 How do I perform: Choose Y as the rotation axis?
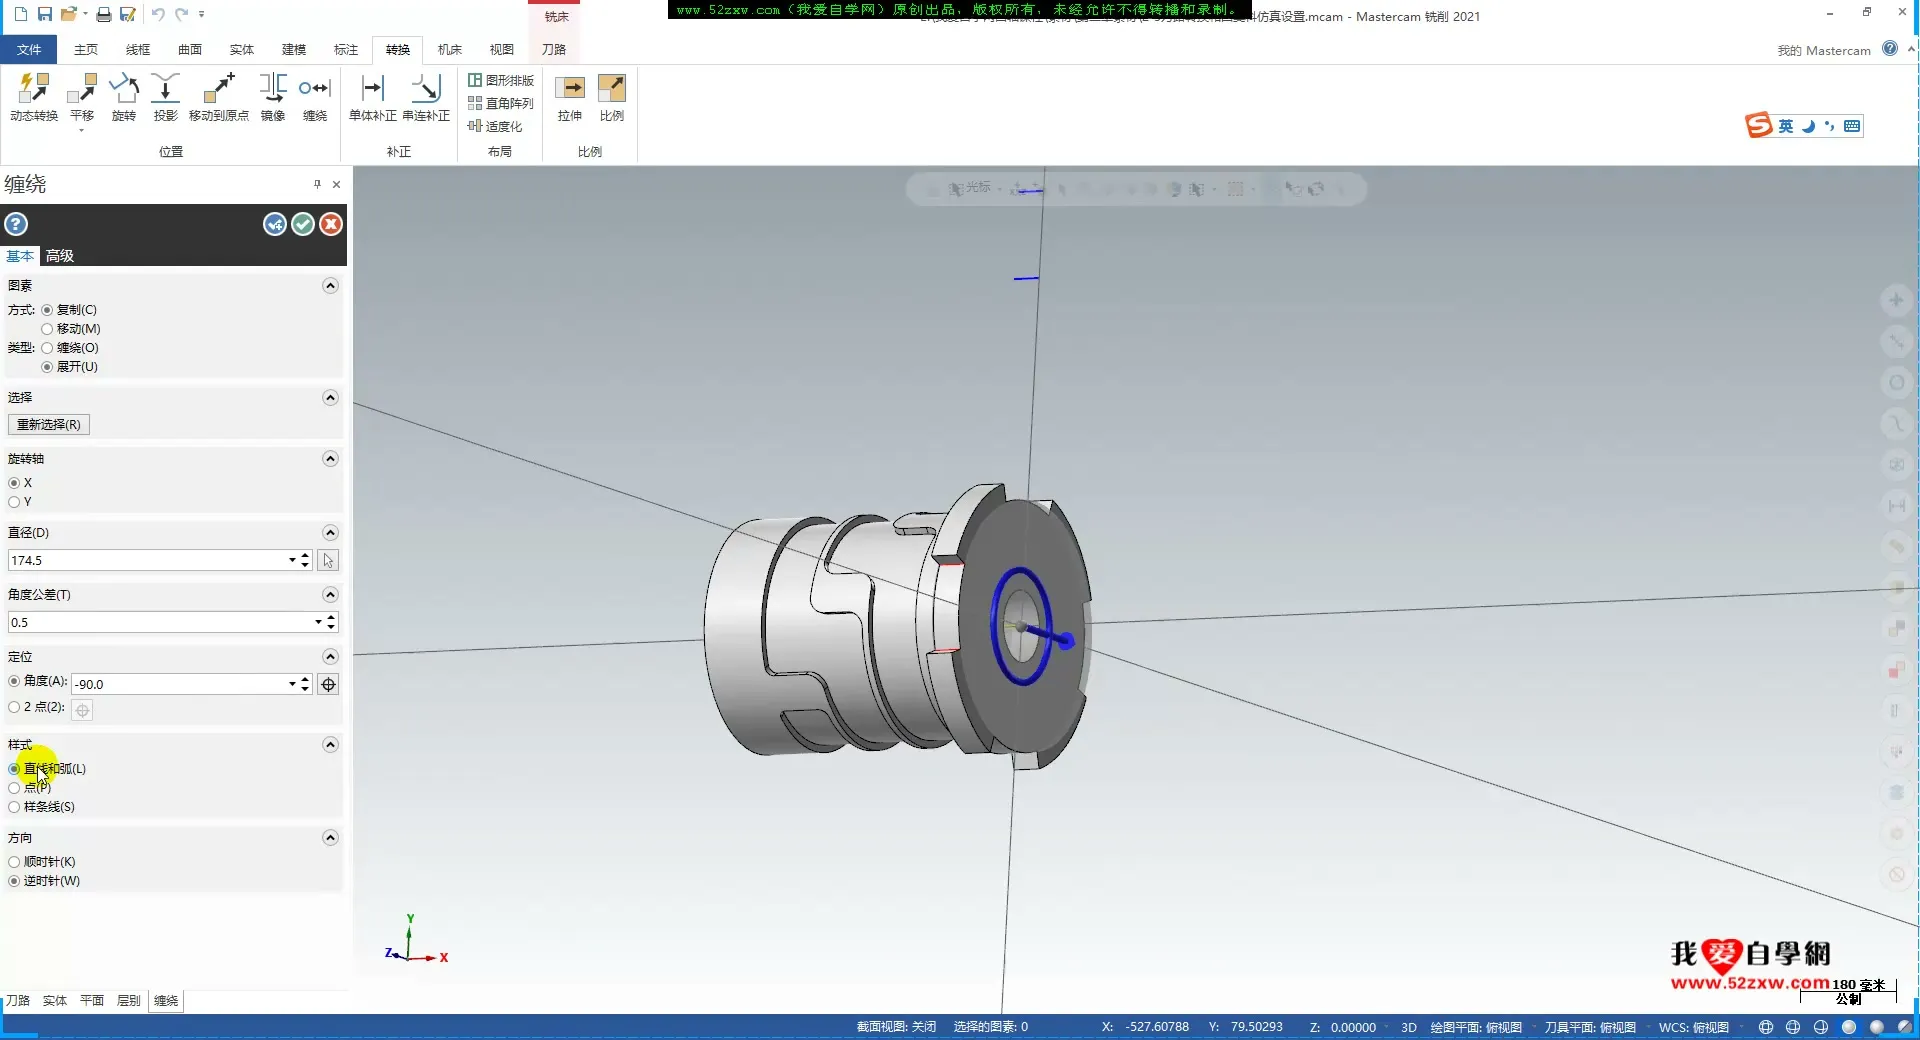[14, 502]
